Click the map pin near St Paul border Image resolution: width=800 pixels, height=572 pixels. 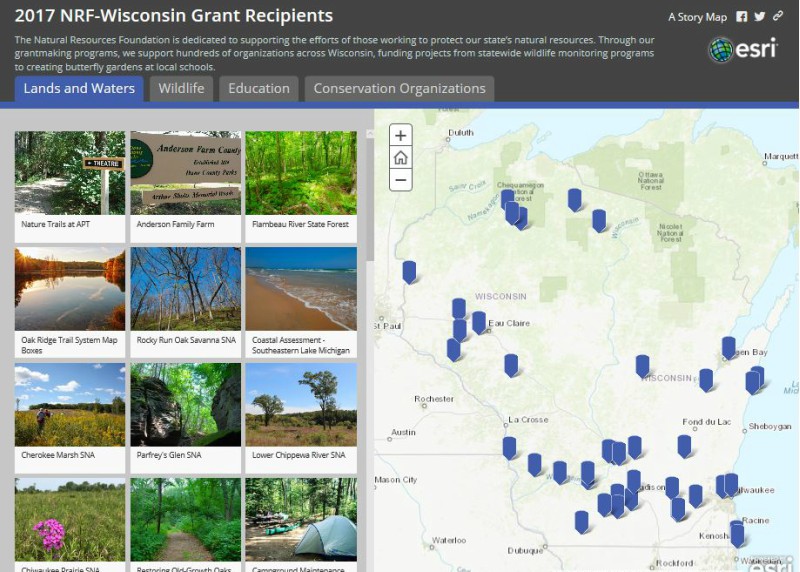pyautogui.click(x=409, y=272)
